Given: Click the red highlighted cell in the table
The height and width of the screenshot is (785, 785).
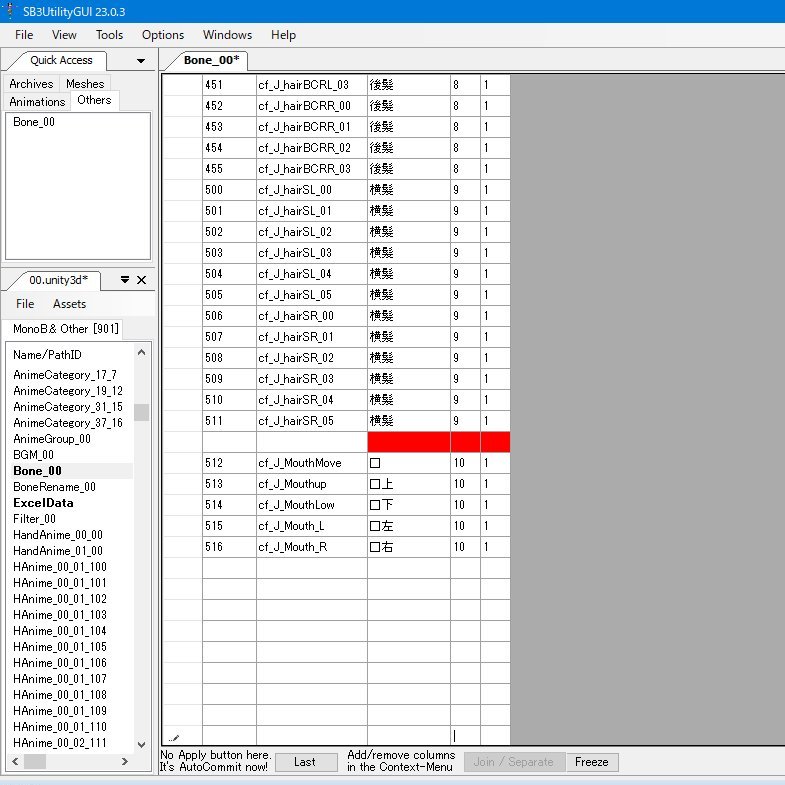Looking at the screenshot, I should 408,442.
